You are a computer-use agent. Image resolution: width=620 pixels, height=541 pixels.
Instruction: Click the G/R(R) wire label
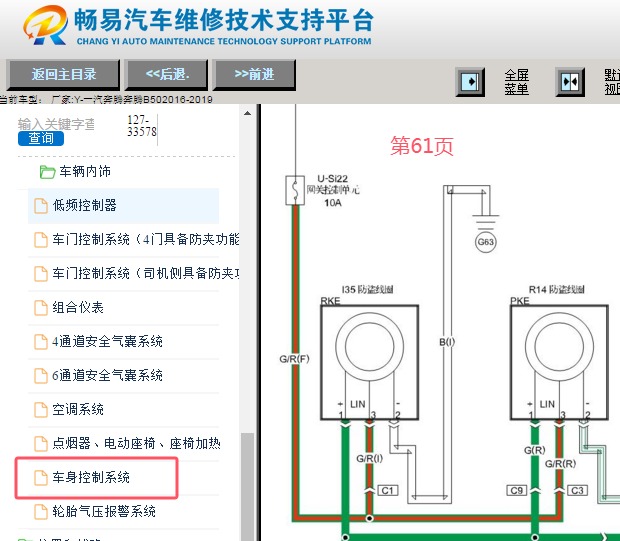click(560, 464)
